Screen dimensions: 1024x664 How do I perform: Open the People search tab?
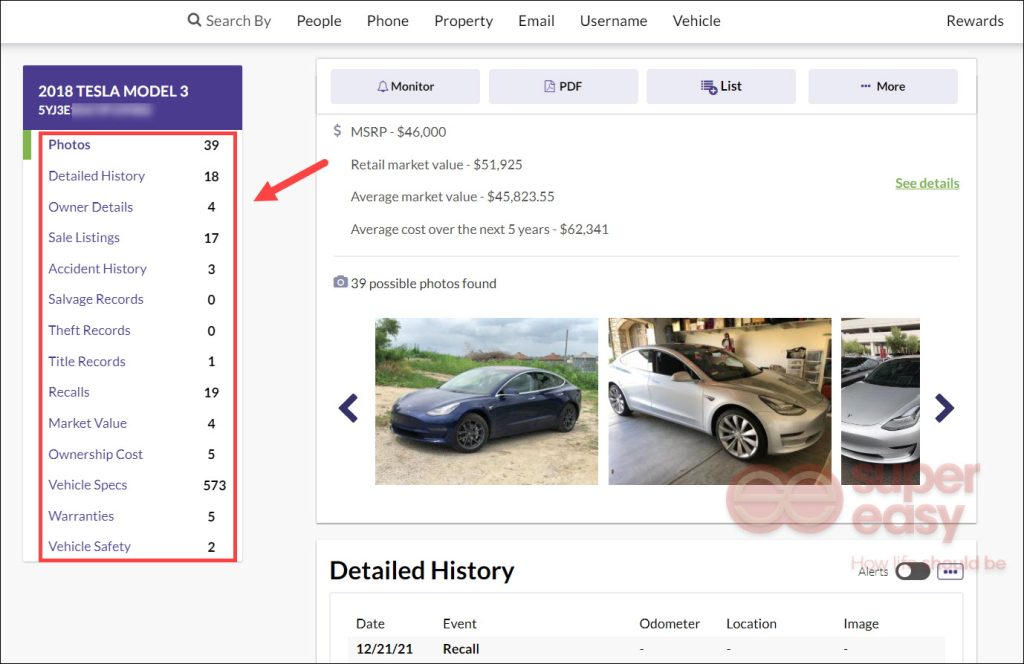[319, 21]
